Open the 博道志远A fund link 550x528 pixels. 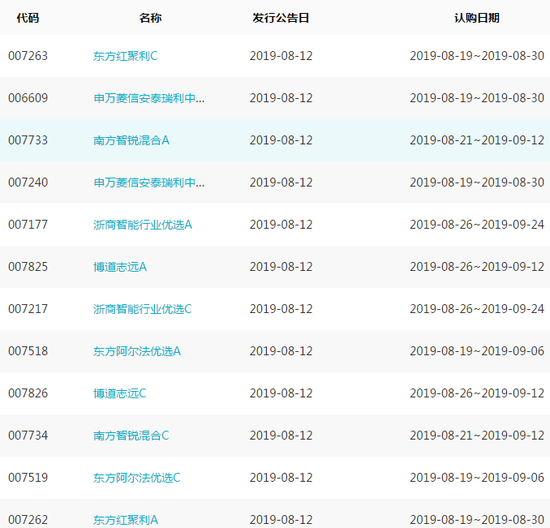[120, 267]
